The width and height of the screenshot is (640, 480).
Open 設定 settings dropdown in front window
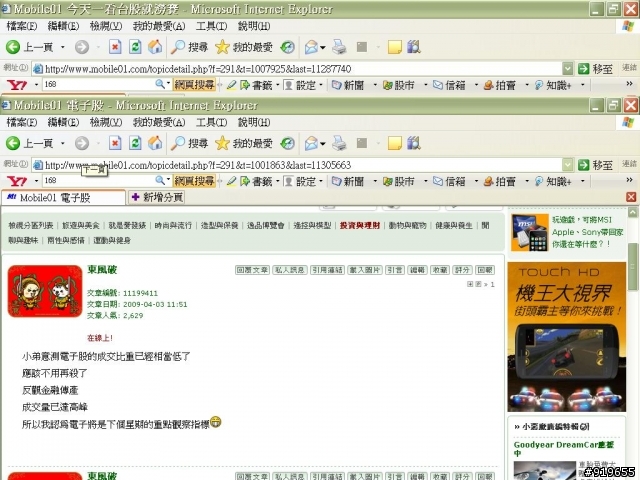(x=321, y=181)
